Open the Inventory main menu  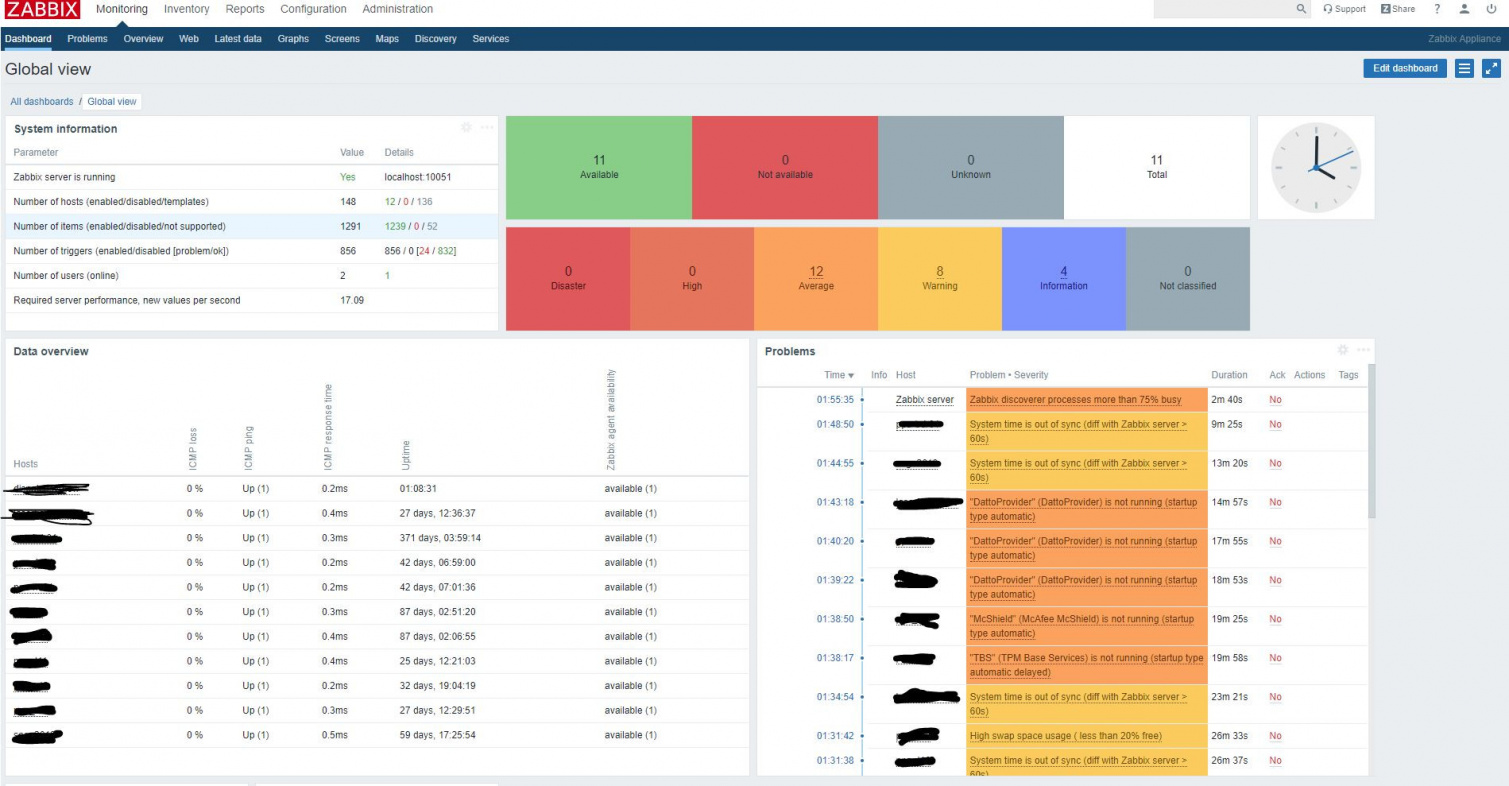(187, 9)
